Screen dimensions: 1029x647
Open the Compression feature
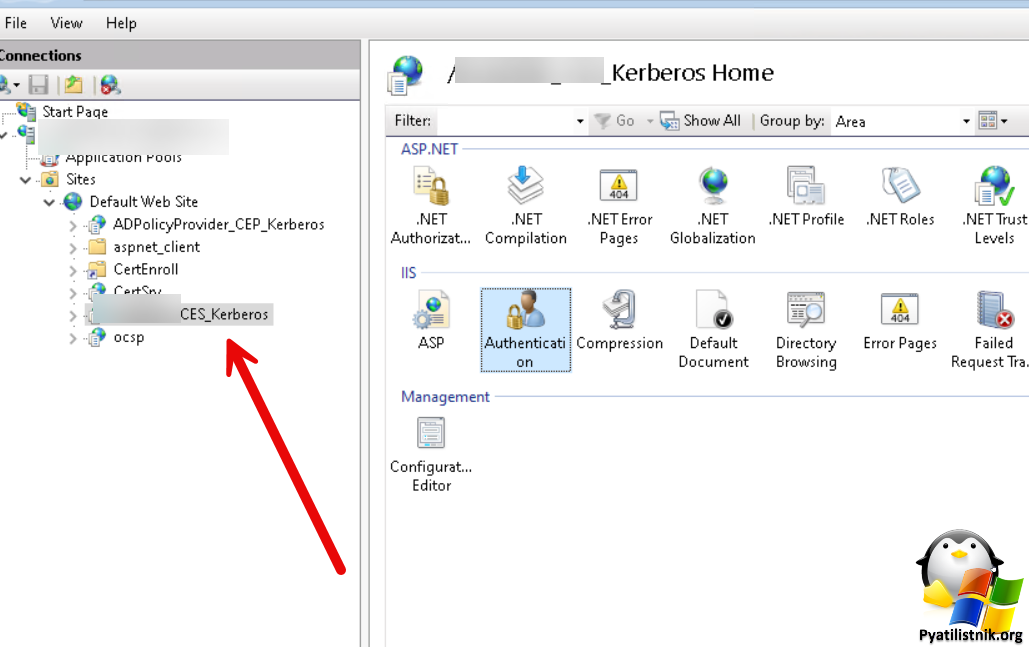click(620, 320)
